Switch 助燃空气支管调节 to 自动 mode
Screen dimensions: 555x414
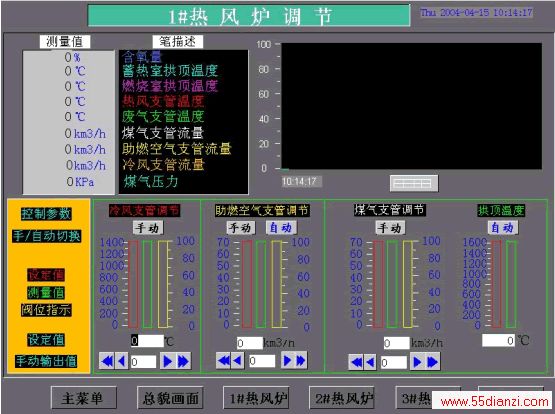[x=281, y=228]
